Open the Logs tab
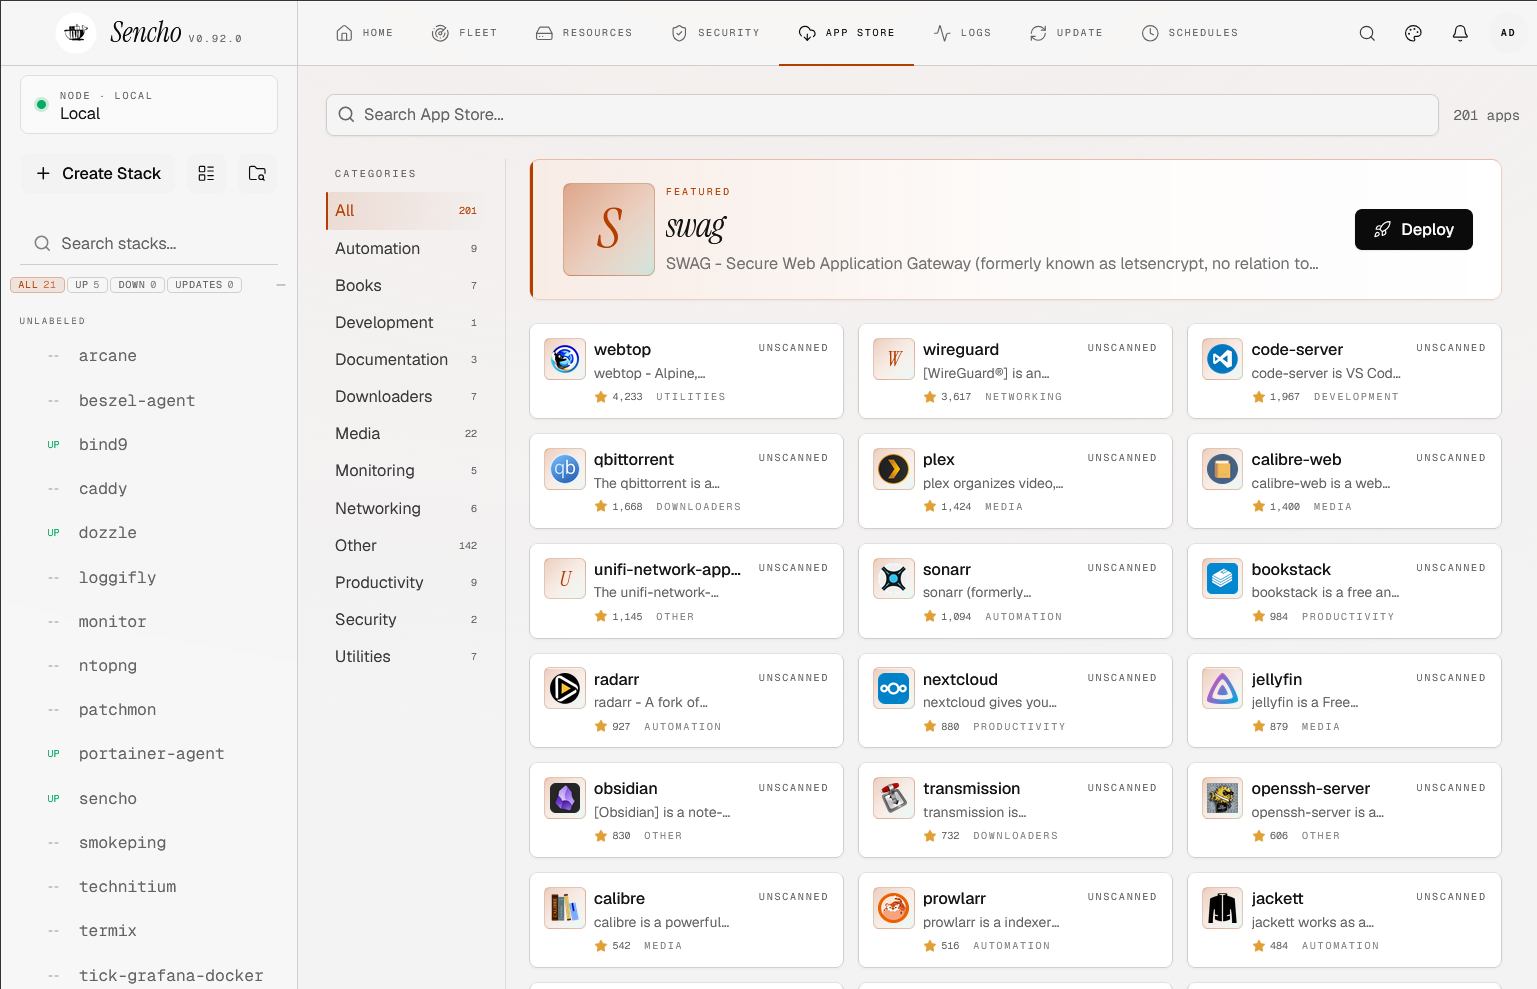Screen dimensions: 1537x989 tap(963, 33)
